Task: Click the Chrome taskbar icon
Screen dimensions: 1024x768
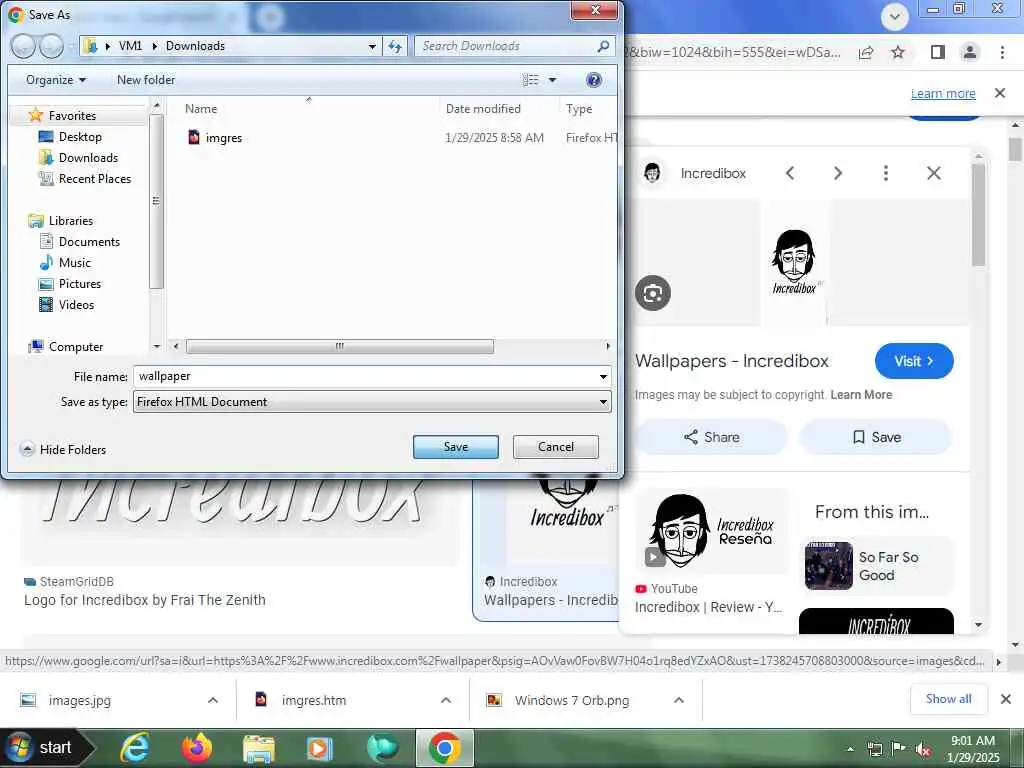Action: tap(445, 748)
